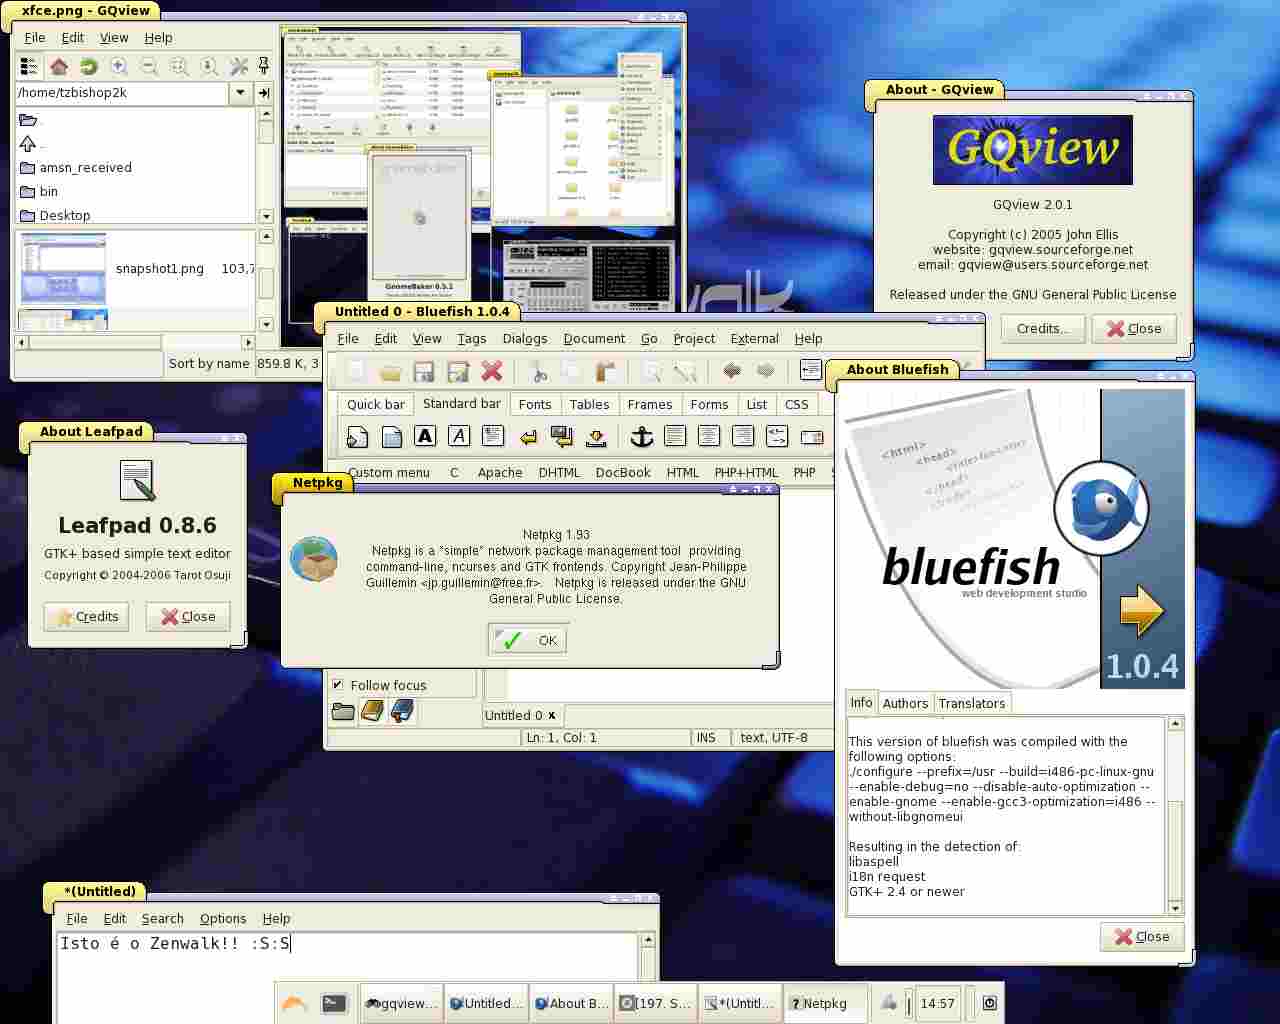1280x1024 pixels.
Task: Click Credits button in About GQview
Action: coord(1042,329)
